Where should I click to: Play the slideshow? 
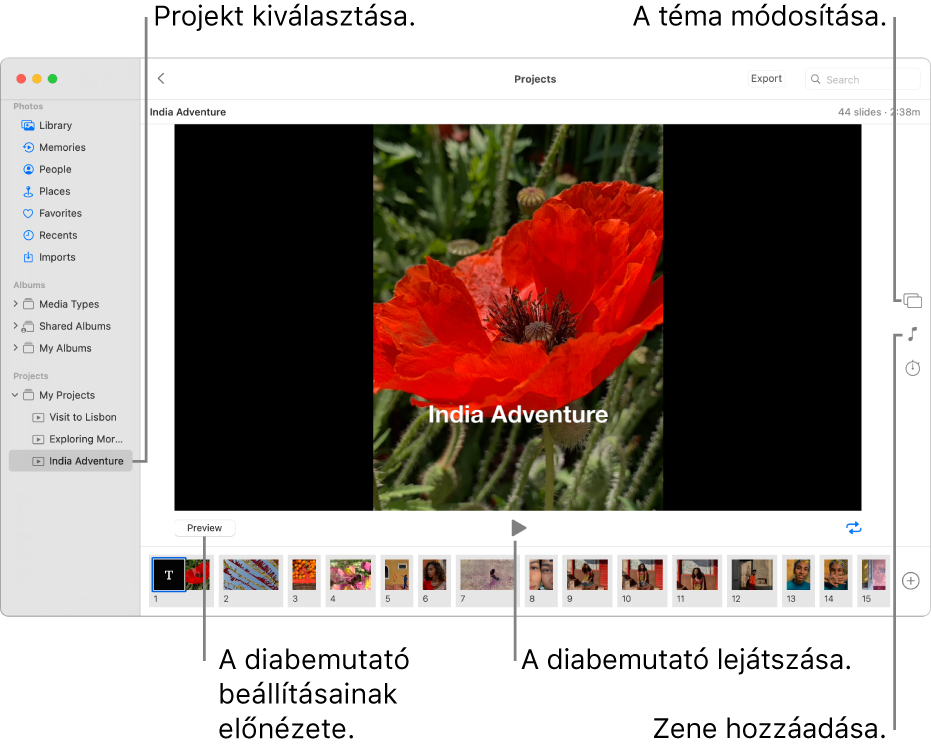[x=518, y=528]
